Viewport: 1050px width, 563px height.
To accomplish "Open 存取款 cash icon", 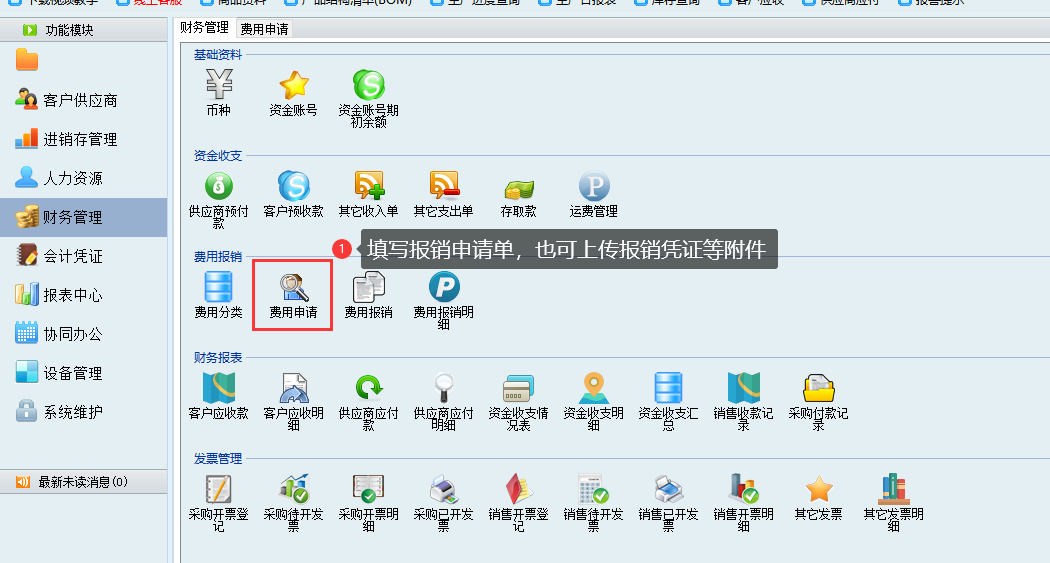I will [x=518, y=188].
